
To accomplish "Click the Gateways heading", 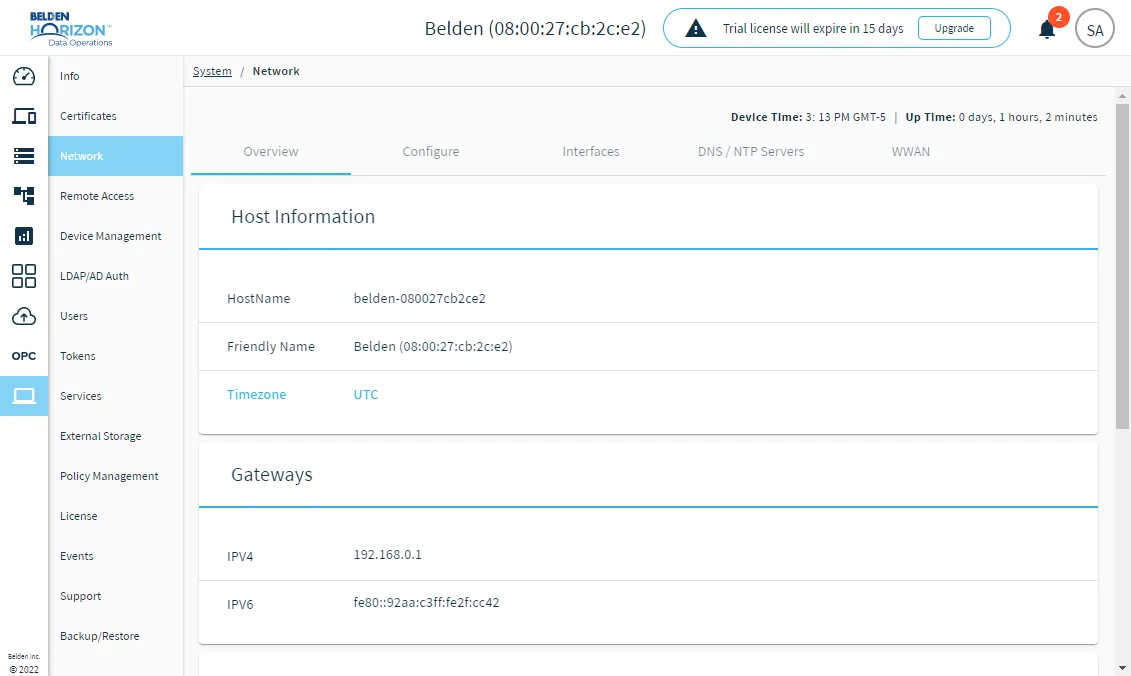I will coord(272,475).
